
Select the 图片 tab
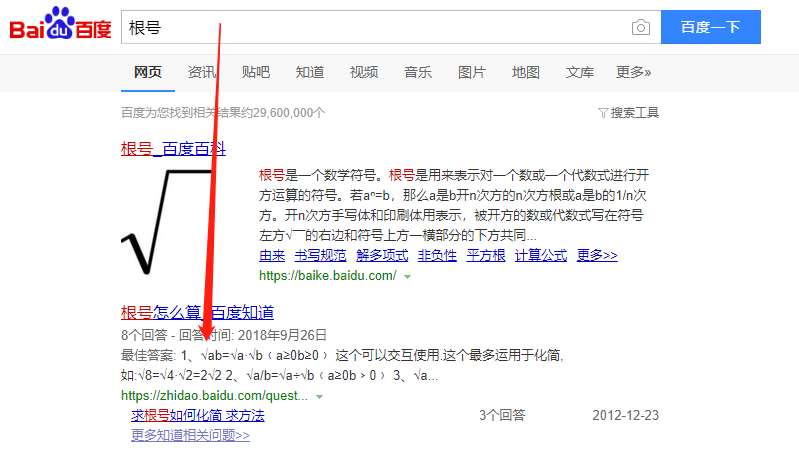(x=472, y=72)
